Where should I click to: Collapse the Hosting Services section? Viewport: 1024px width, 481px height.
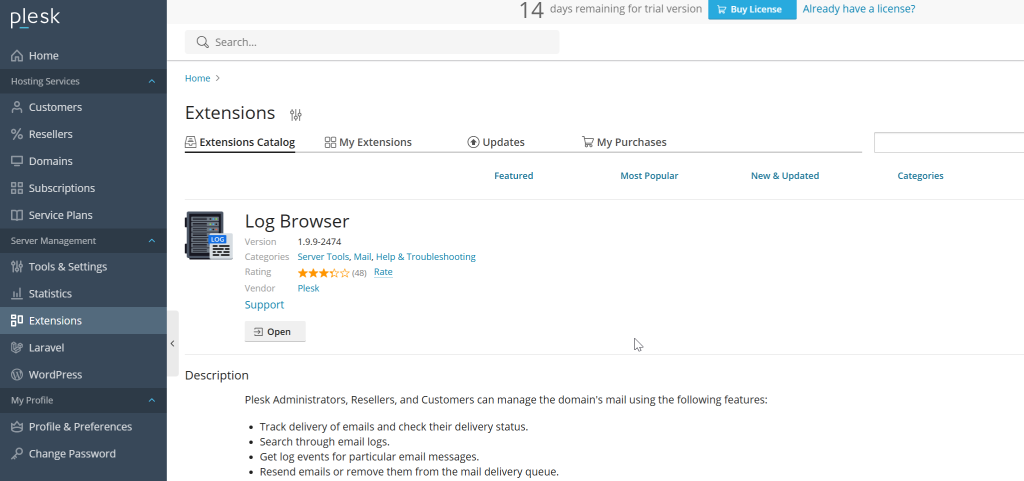pos(152,82)
